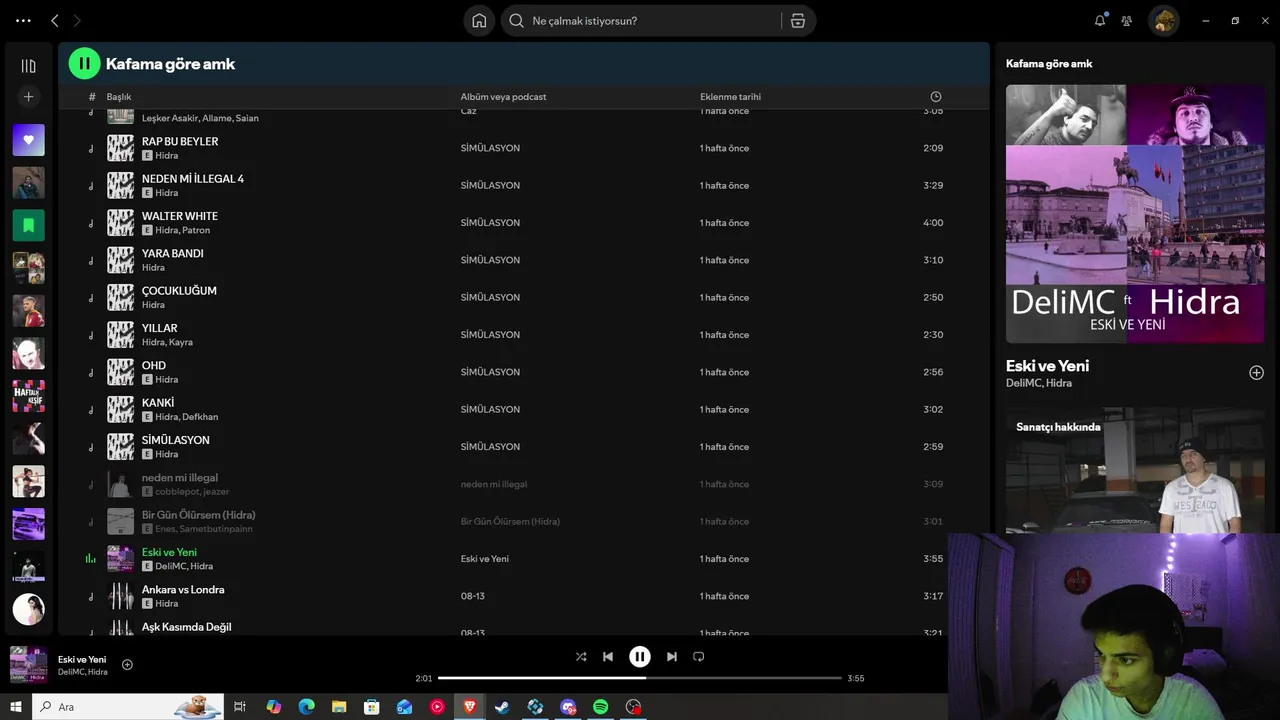The width and height of the screenshot is (1280, 720).
Task: Open the user profile avatar menu
Action: point(1163,20)
